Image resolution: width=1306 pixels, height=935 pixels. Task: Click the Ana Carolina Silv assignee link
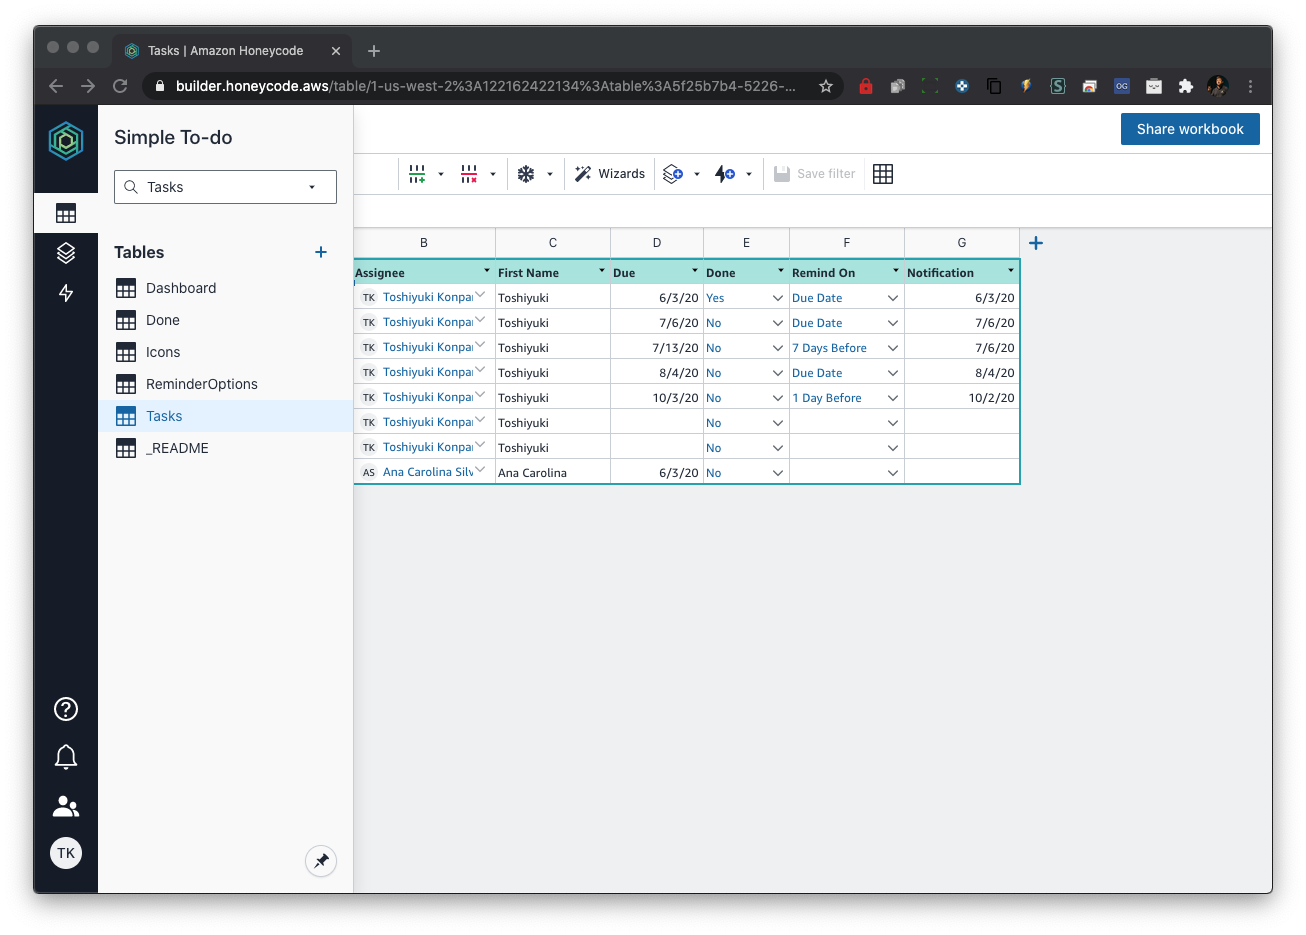(x=428, y=472)
